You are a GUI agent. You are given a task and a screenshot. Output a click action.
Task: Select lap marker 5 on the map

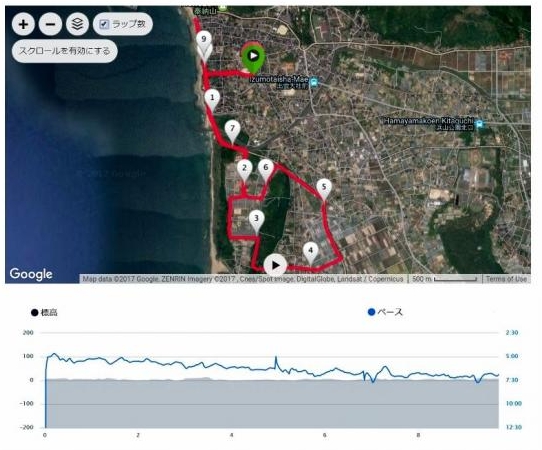tap(324, 189)
